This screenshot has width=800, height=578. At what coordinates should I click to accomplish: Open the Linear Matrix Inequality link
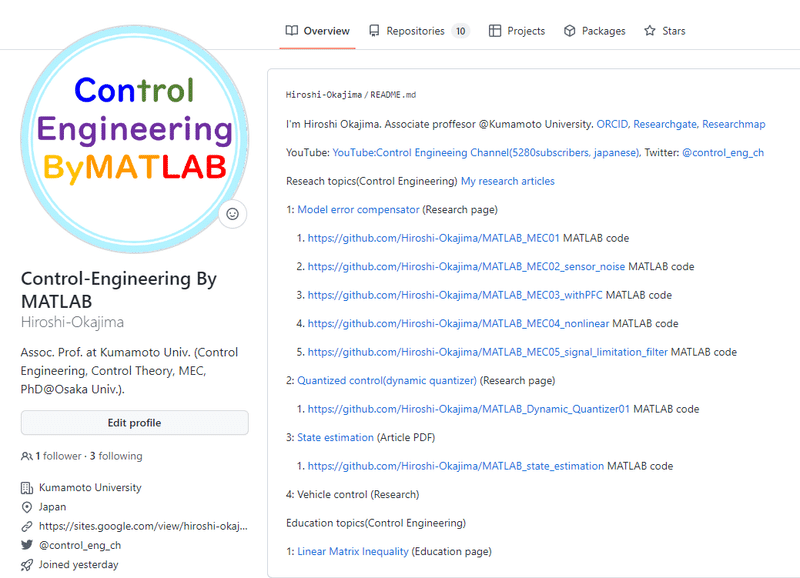click(353, 551)
